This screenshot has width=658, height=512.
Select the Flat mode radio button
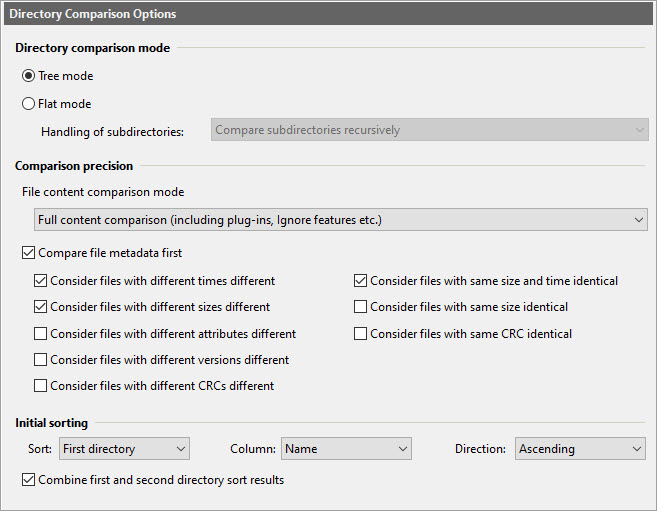(28, 103)
